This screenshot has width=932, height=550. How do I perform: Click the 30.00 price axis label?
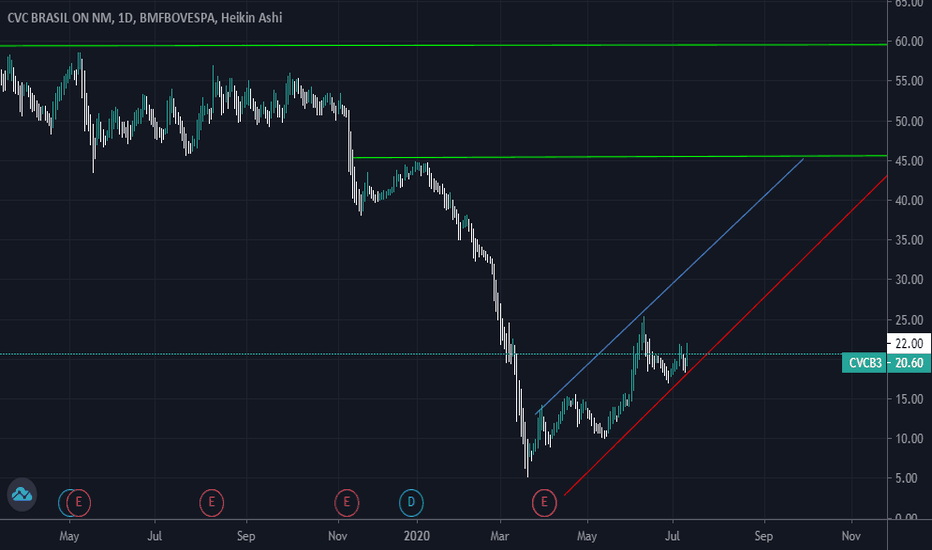(909, 279)
